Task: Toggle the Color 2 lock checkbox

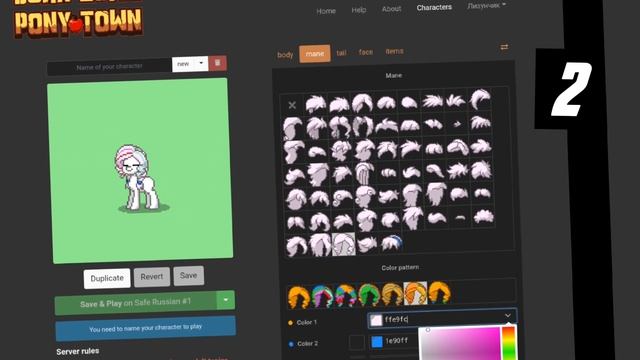Action: click(357, 342)
